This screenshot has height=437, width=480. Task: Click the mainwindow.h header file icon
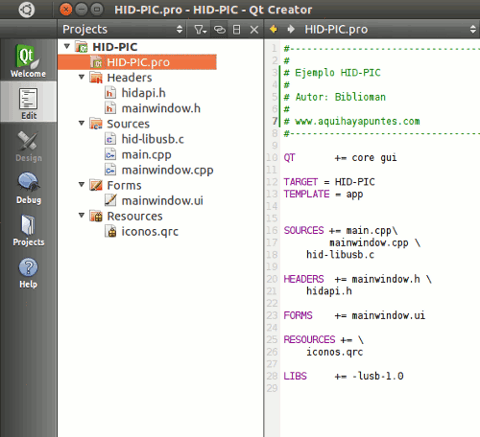point(110,108)
